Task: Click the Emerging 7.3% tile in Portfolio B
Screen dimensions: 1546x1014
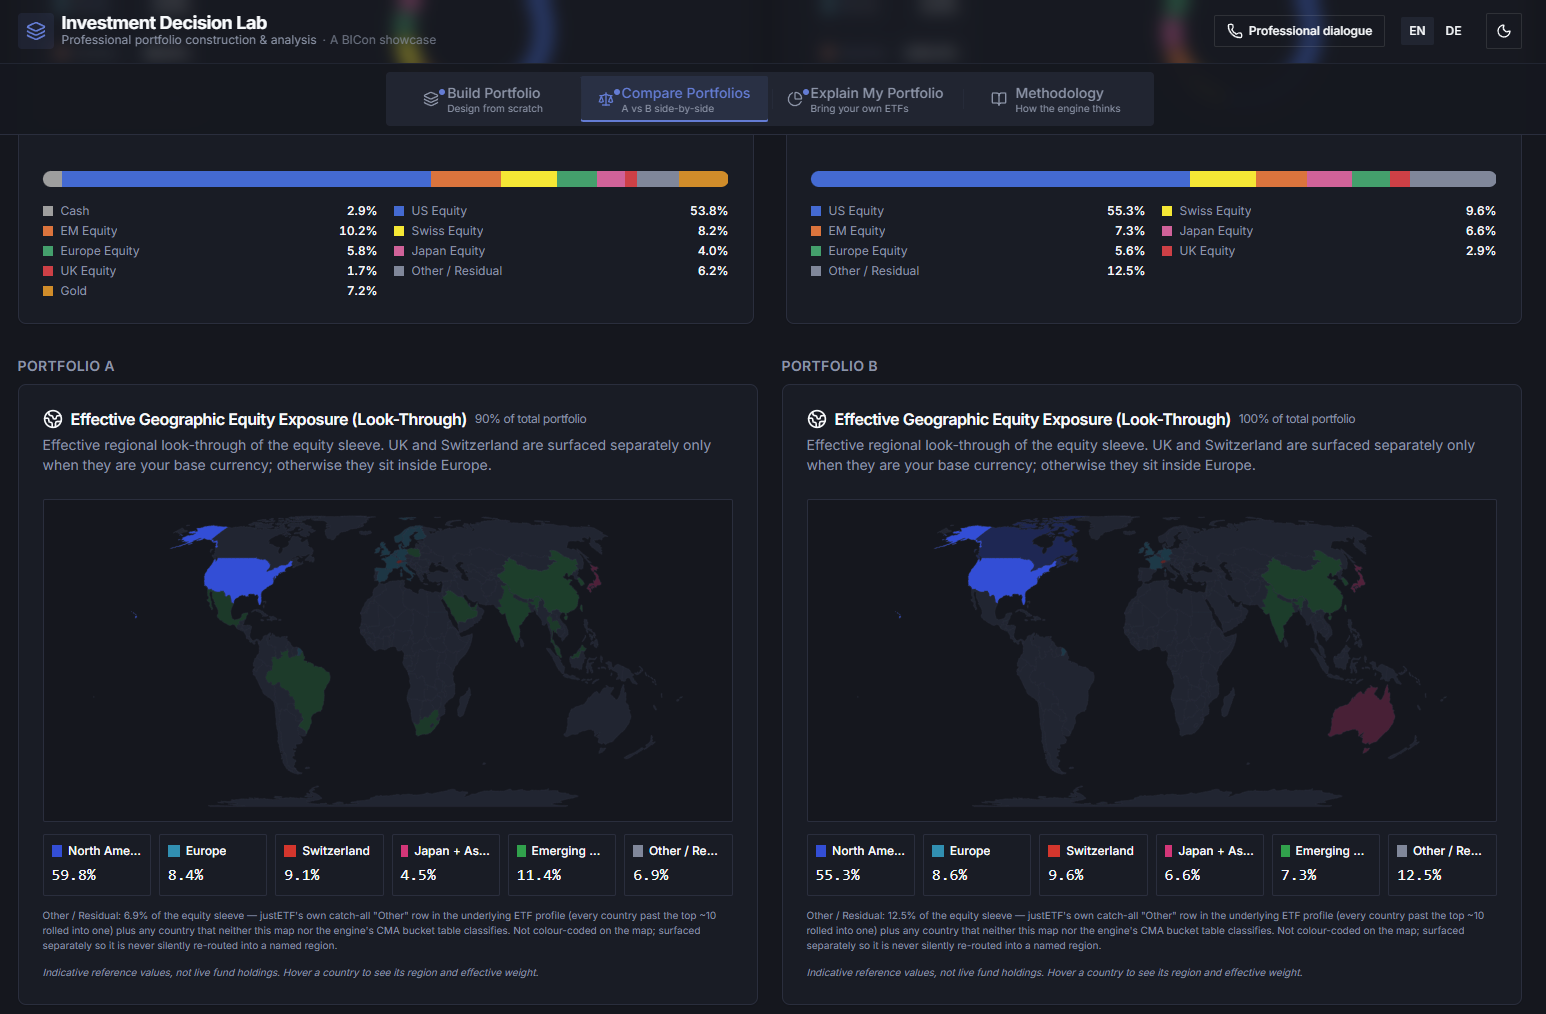Action: click(x=1326, y=864)
